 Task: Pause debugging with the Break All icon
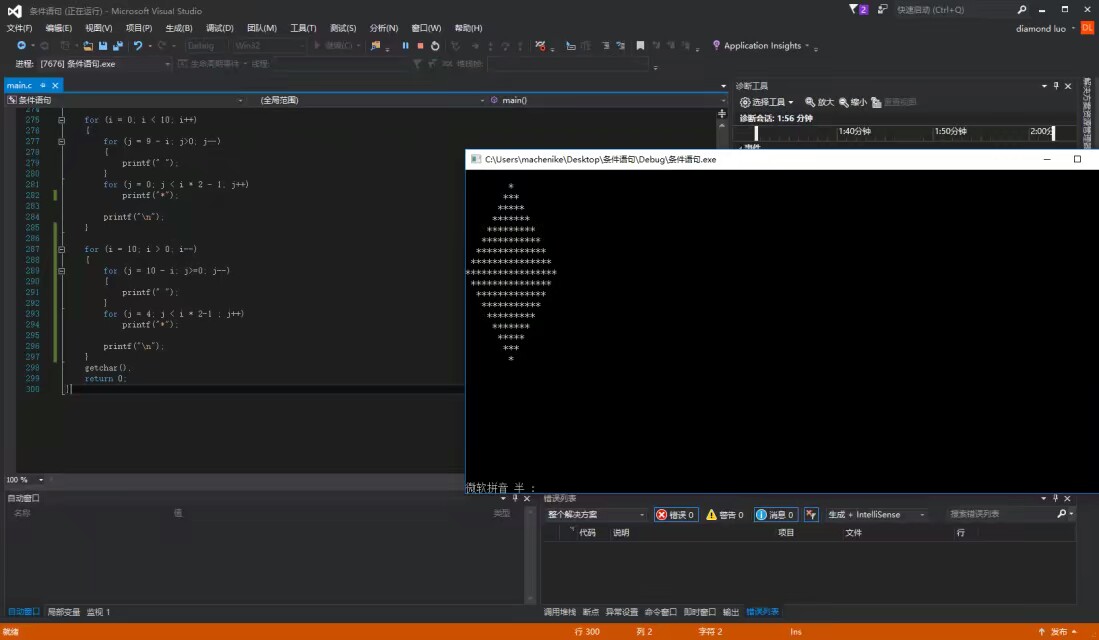(405, 46)
